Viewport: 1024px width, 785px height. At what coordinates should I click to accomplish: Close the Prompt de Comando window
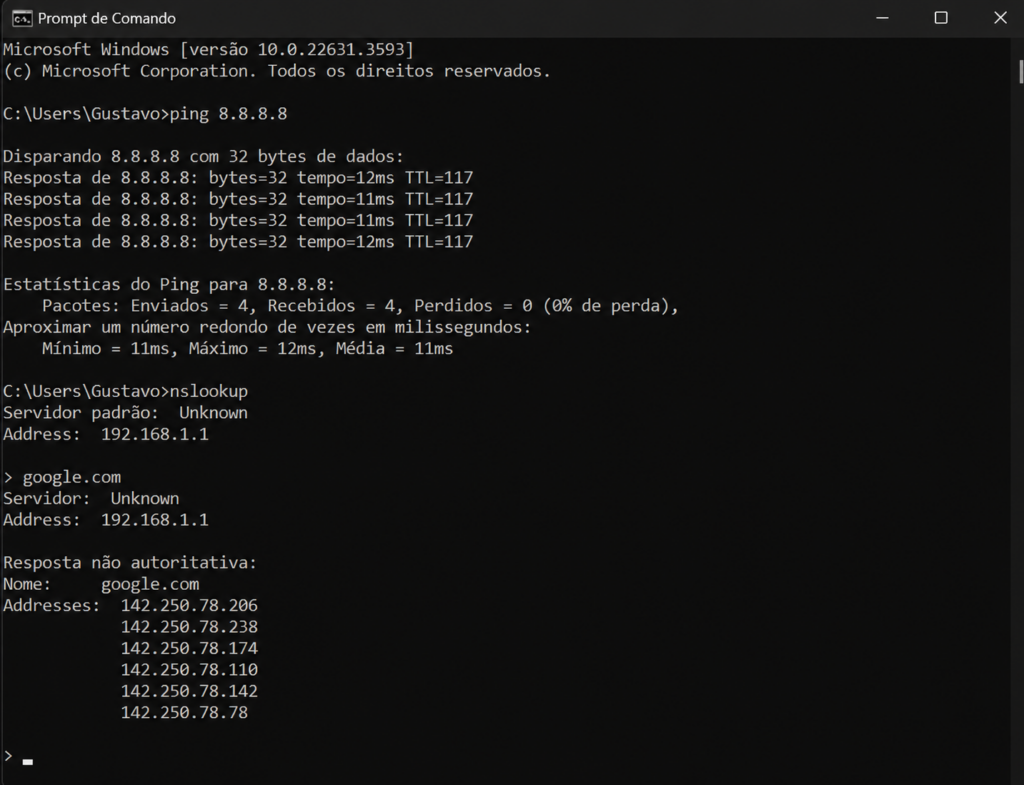pyautogui.click(x=1000, y=18)
